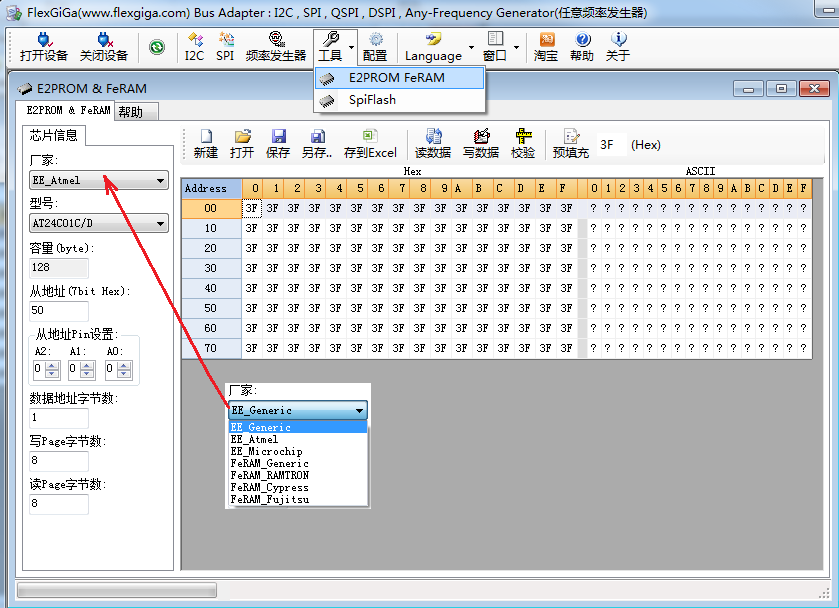
Task: Click the 关闭设备 (close device) toolbar icon
Action: 104,46
